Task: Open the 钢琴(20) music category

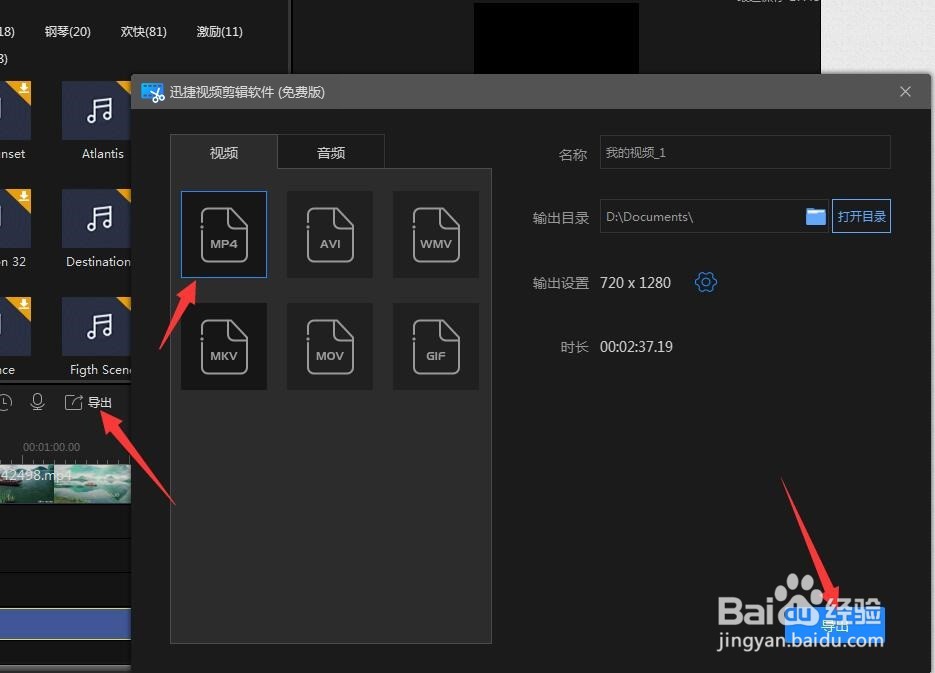Action: [67, 32]
